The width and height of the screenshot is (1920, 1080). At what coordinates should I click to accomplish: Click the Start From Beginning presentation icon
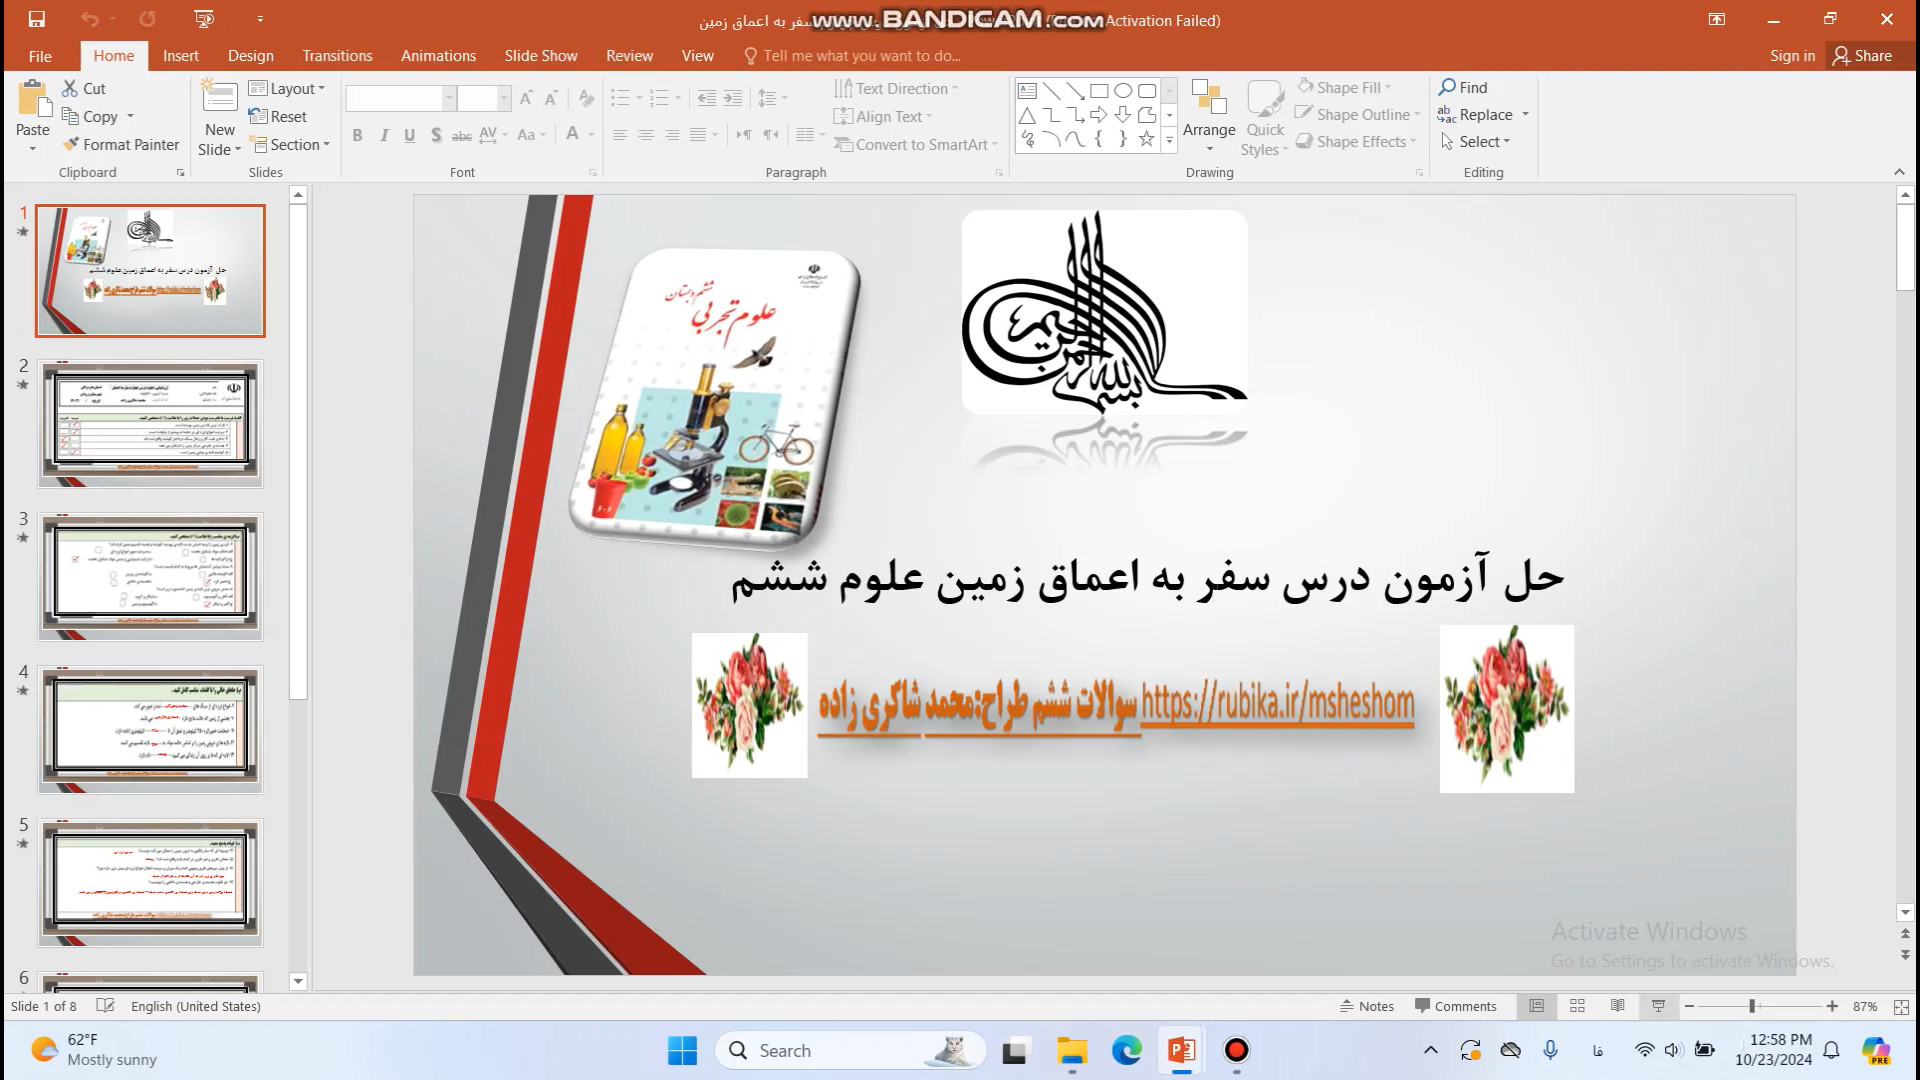tap(204, 19)
